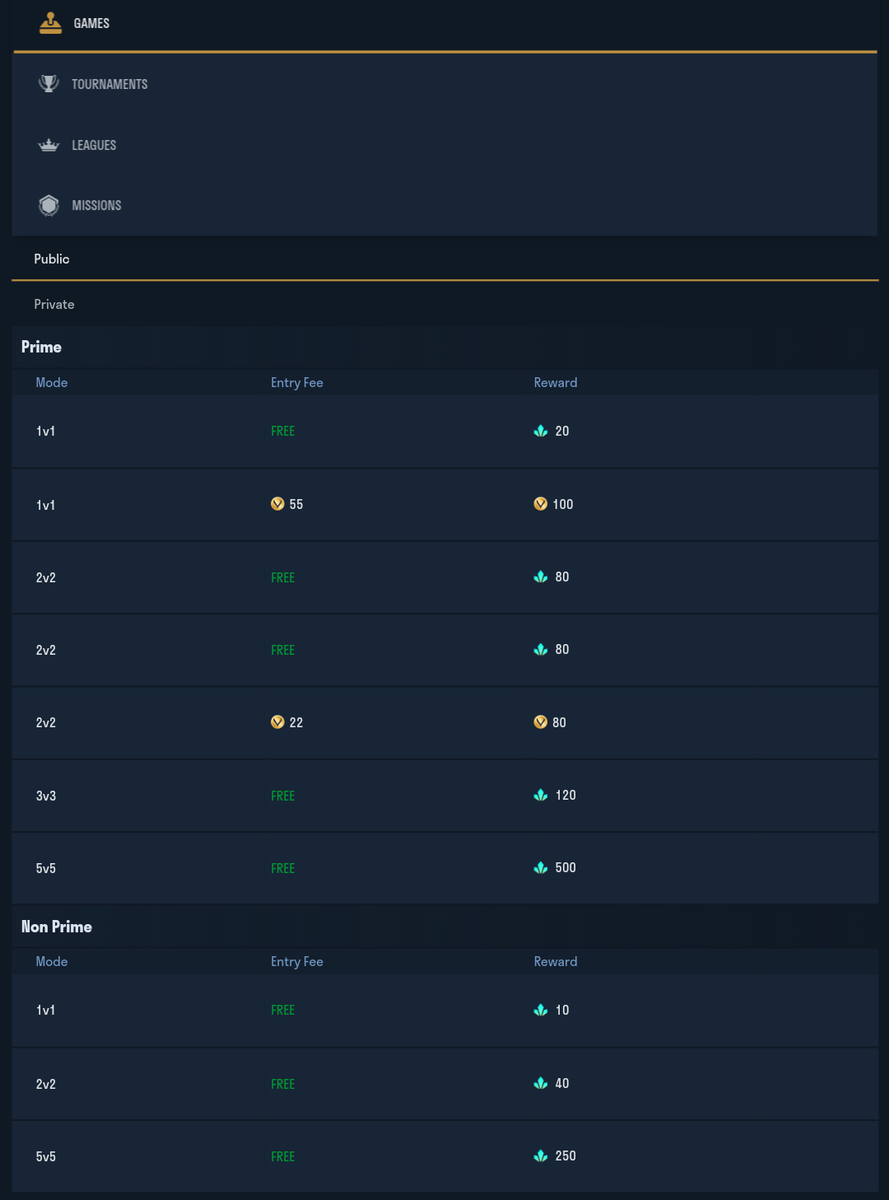889x1200 pixels.
Task: Choose the Prime 5v5 mode with 500 reward
Action: click(x=445, y=868)
